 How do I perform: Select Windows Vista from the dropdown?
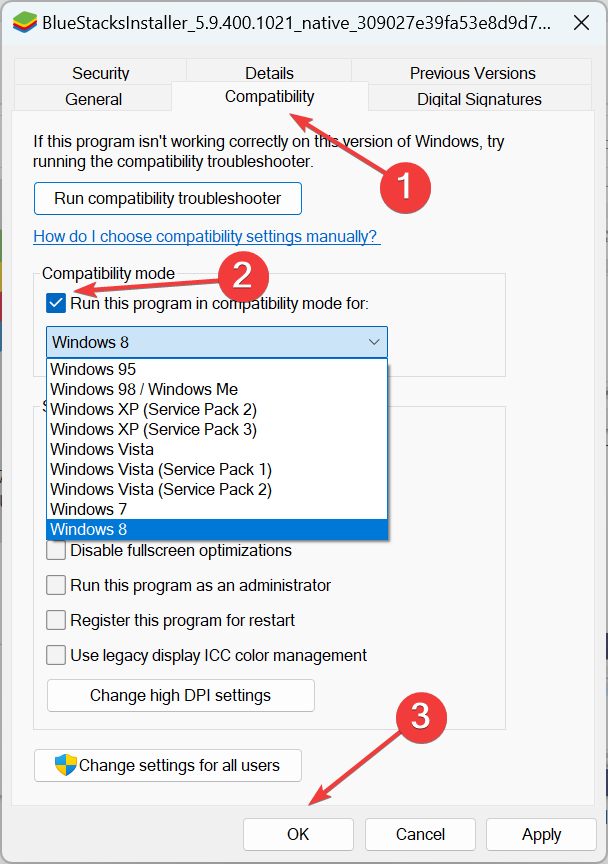point(101,449)
